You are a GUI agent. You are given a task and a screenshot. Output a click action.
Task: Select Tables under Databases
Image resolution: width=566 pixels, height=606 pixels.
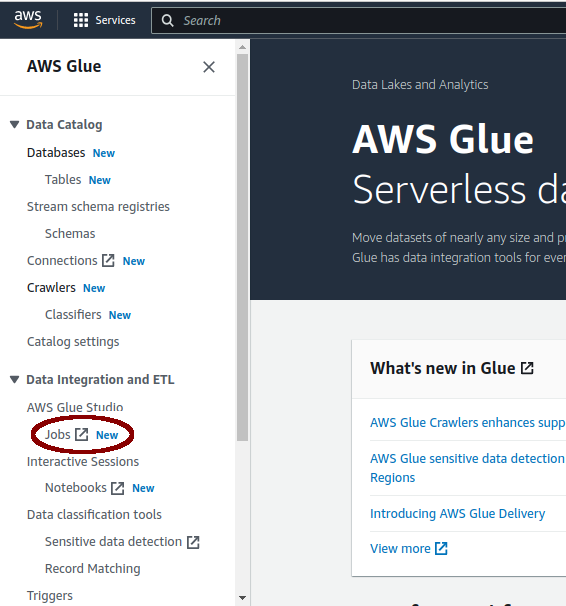tap(63, 180)
